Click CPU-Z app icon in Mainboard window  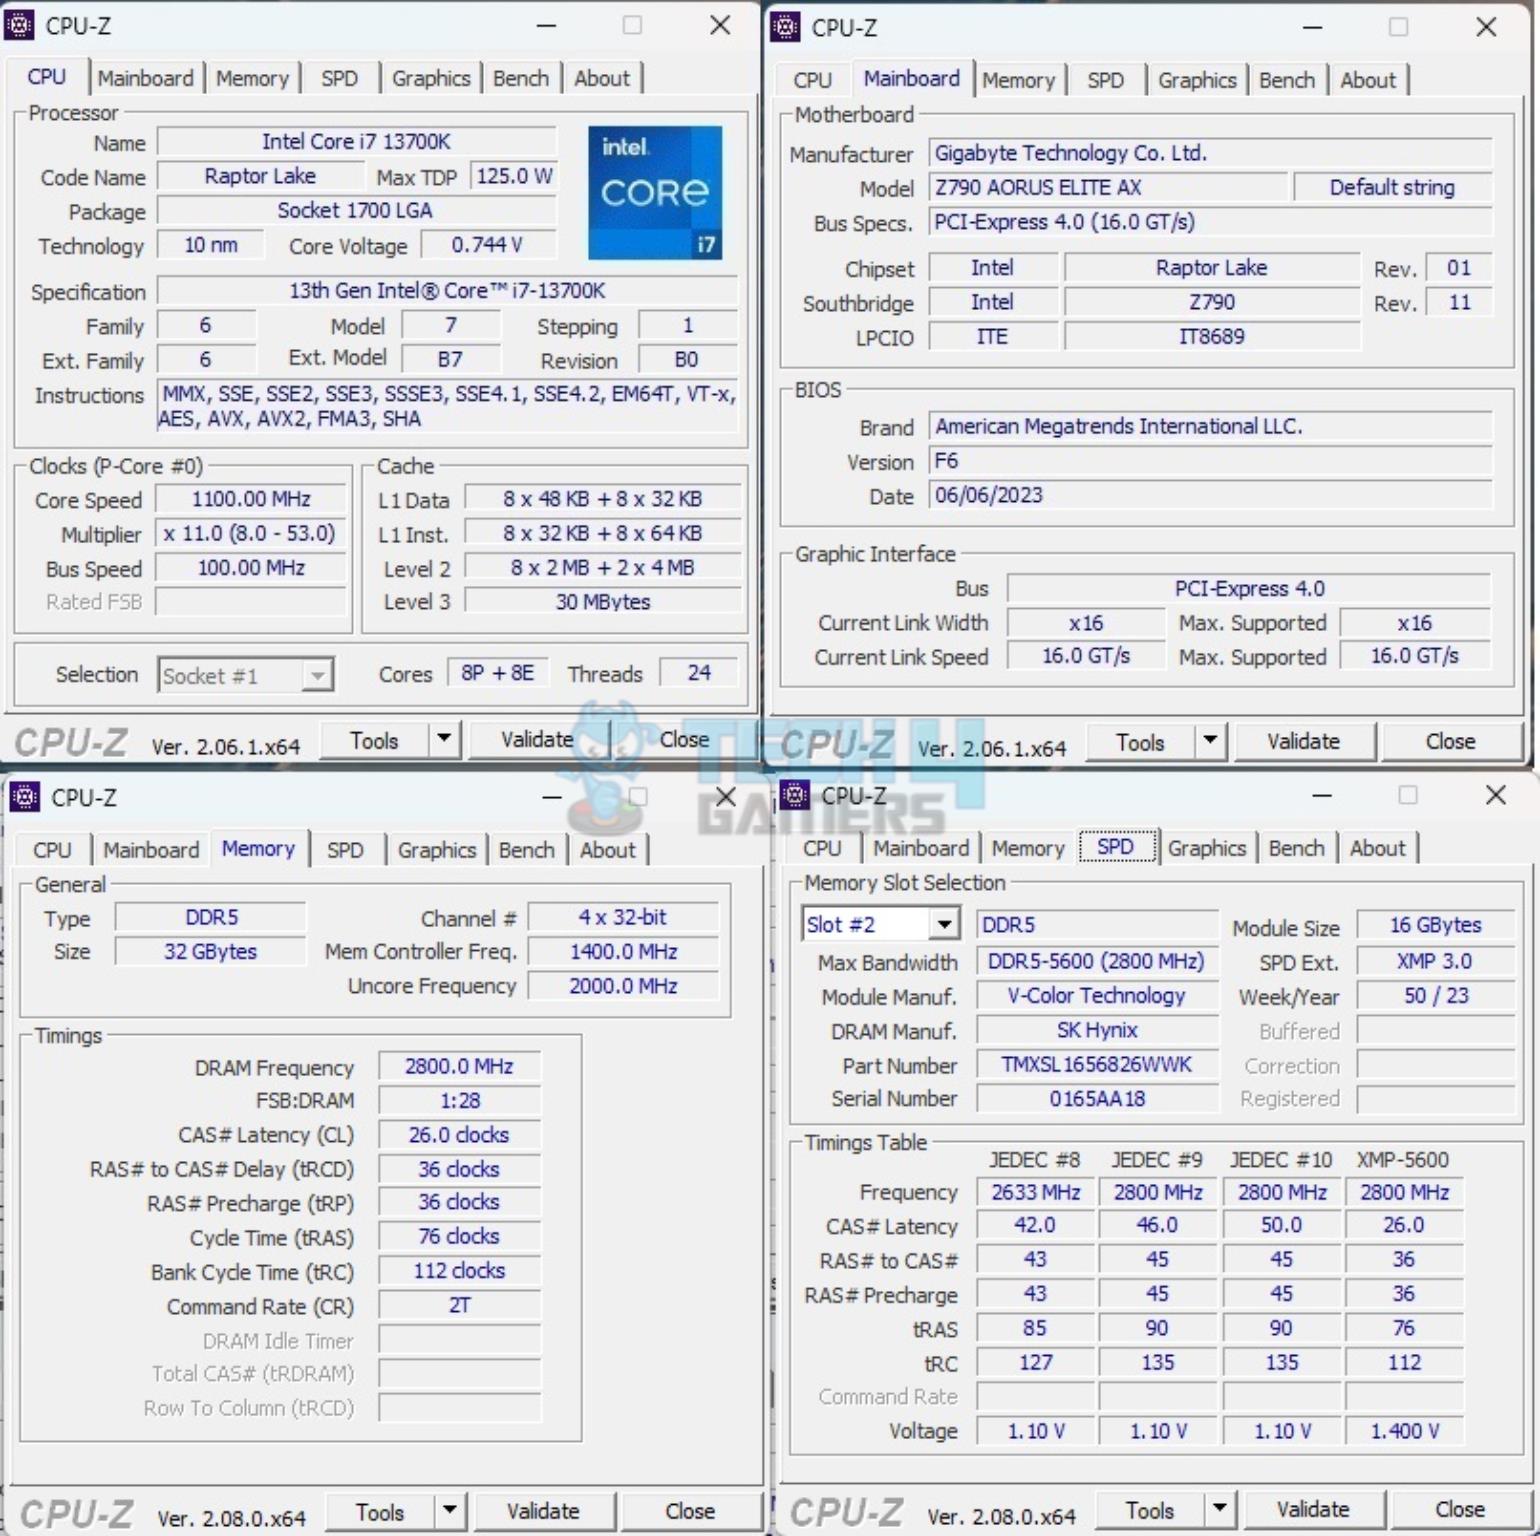(x=786, y=27)
